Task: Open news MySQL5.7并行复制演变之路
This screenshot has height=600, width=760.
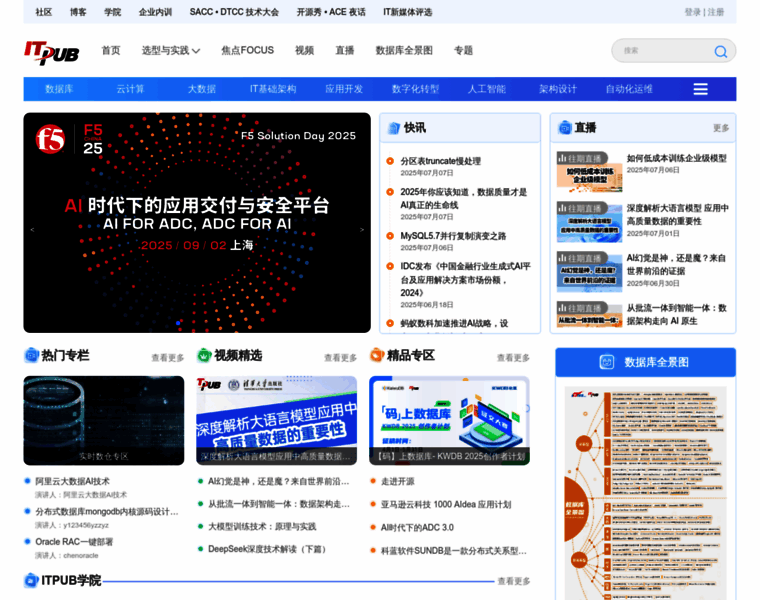Action: [x=453, y=236]
